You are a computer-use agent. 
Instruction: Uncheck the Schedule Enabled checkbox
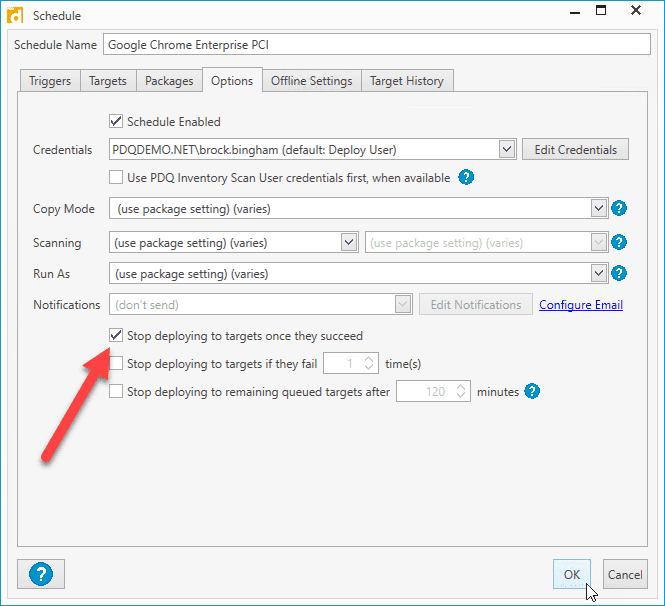(x=116, y=121)
